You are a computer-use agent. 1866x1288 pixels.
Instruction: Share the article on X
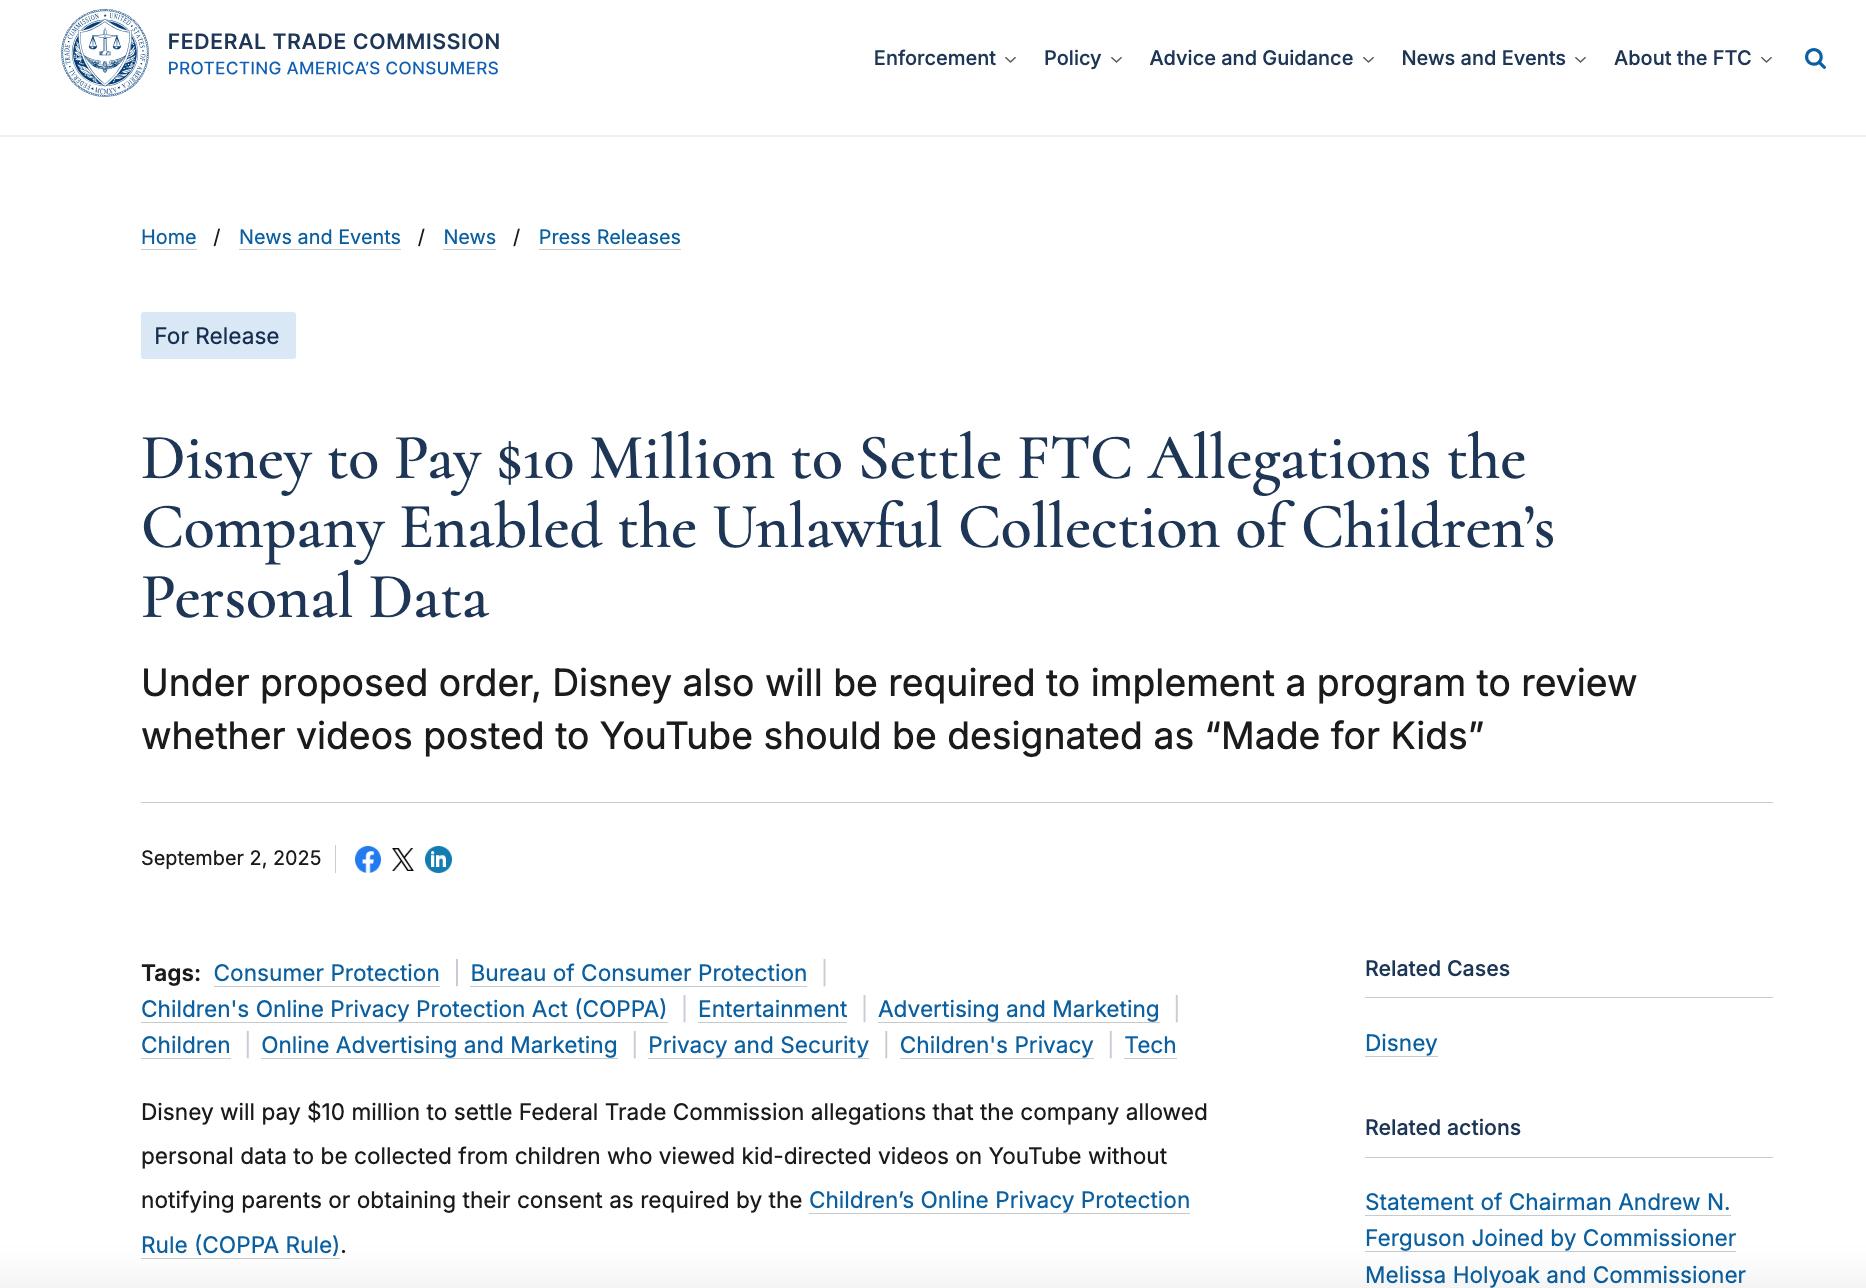[403, 860]
